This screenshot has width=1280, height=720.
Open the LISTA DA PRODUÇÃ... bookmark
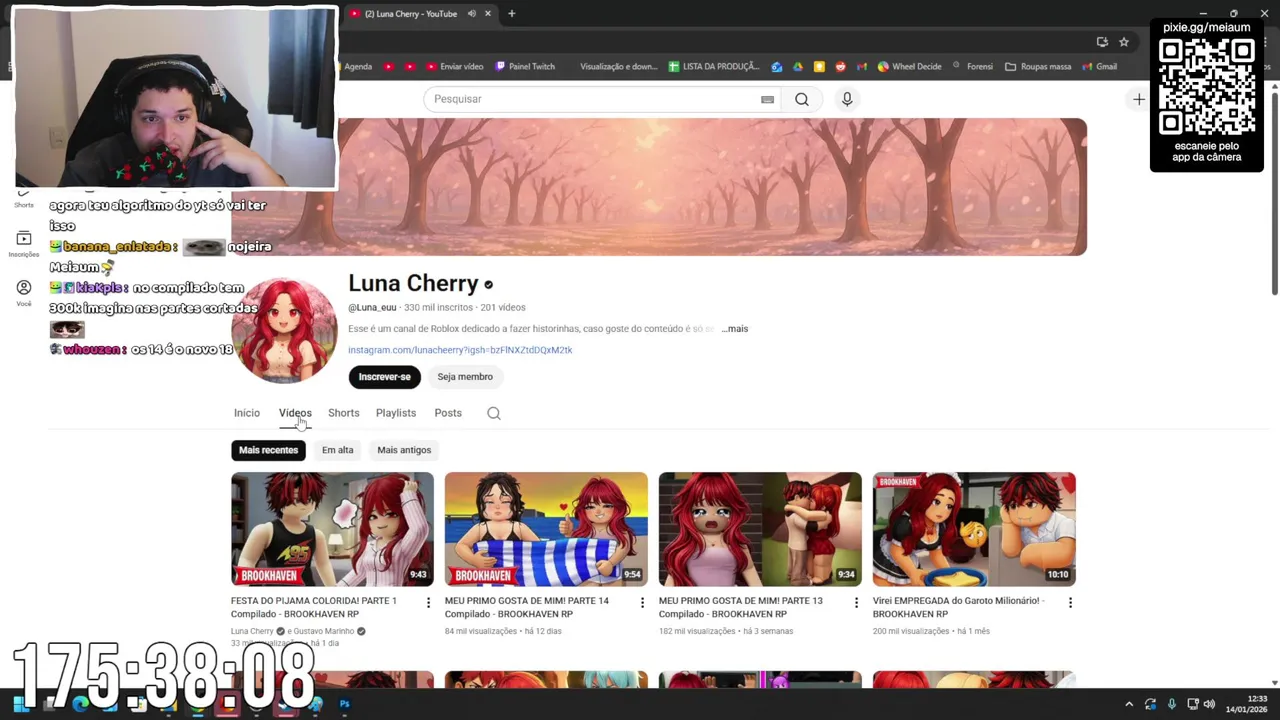[714, 67]
